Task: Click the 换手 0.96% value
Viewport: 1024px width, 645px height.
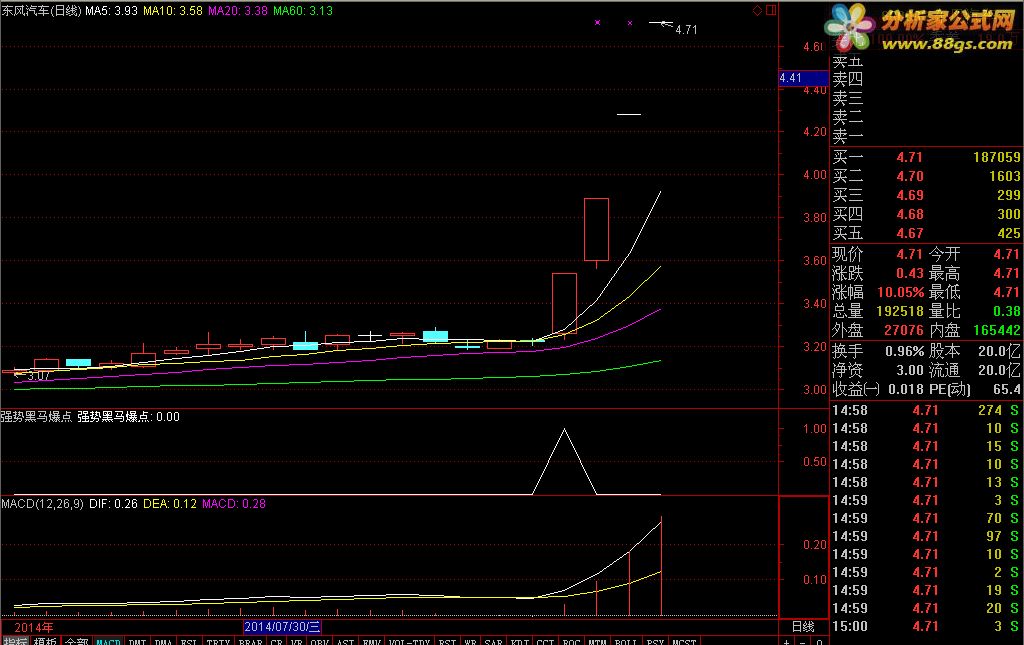Action: [x=904, y=351]
